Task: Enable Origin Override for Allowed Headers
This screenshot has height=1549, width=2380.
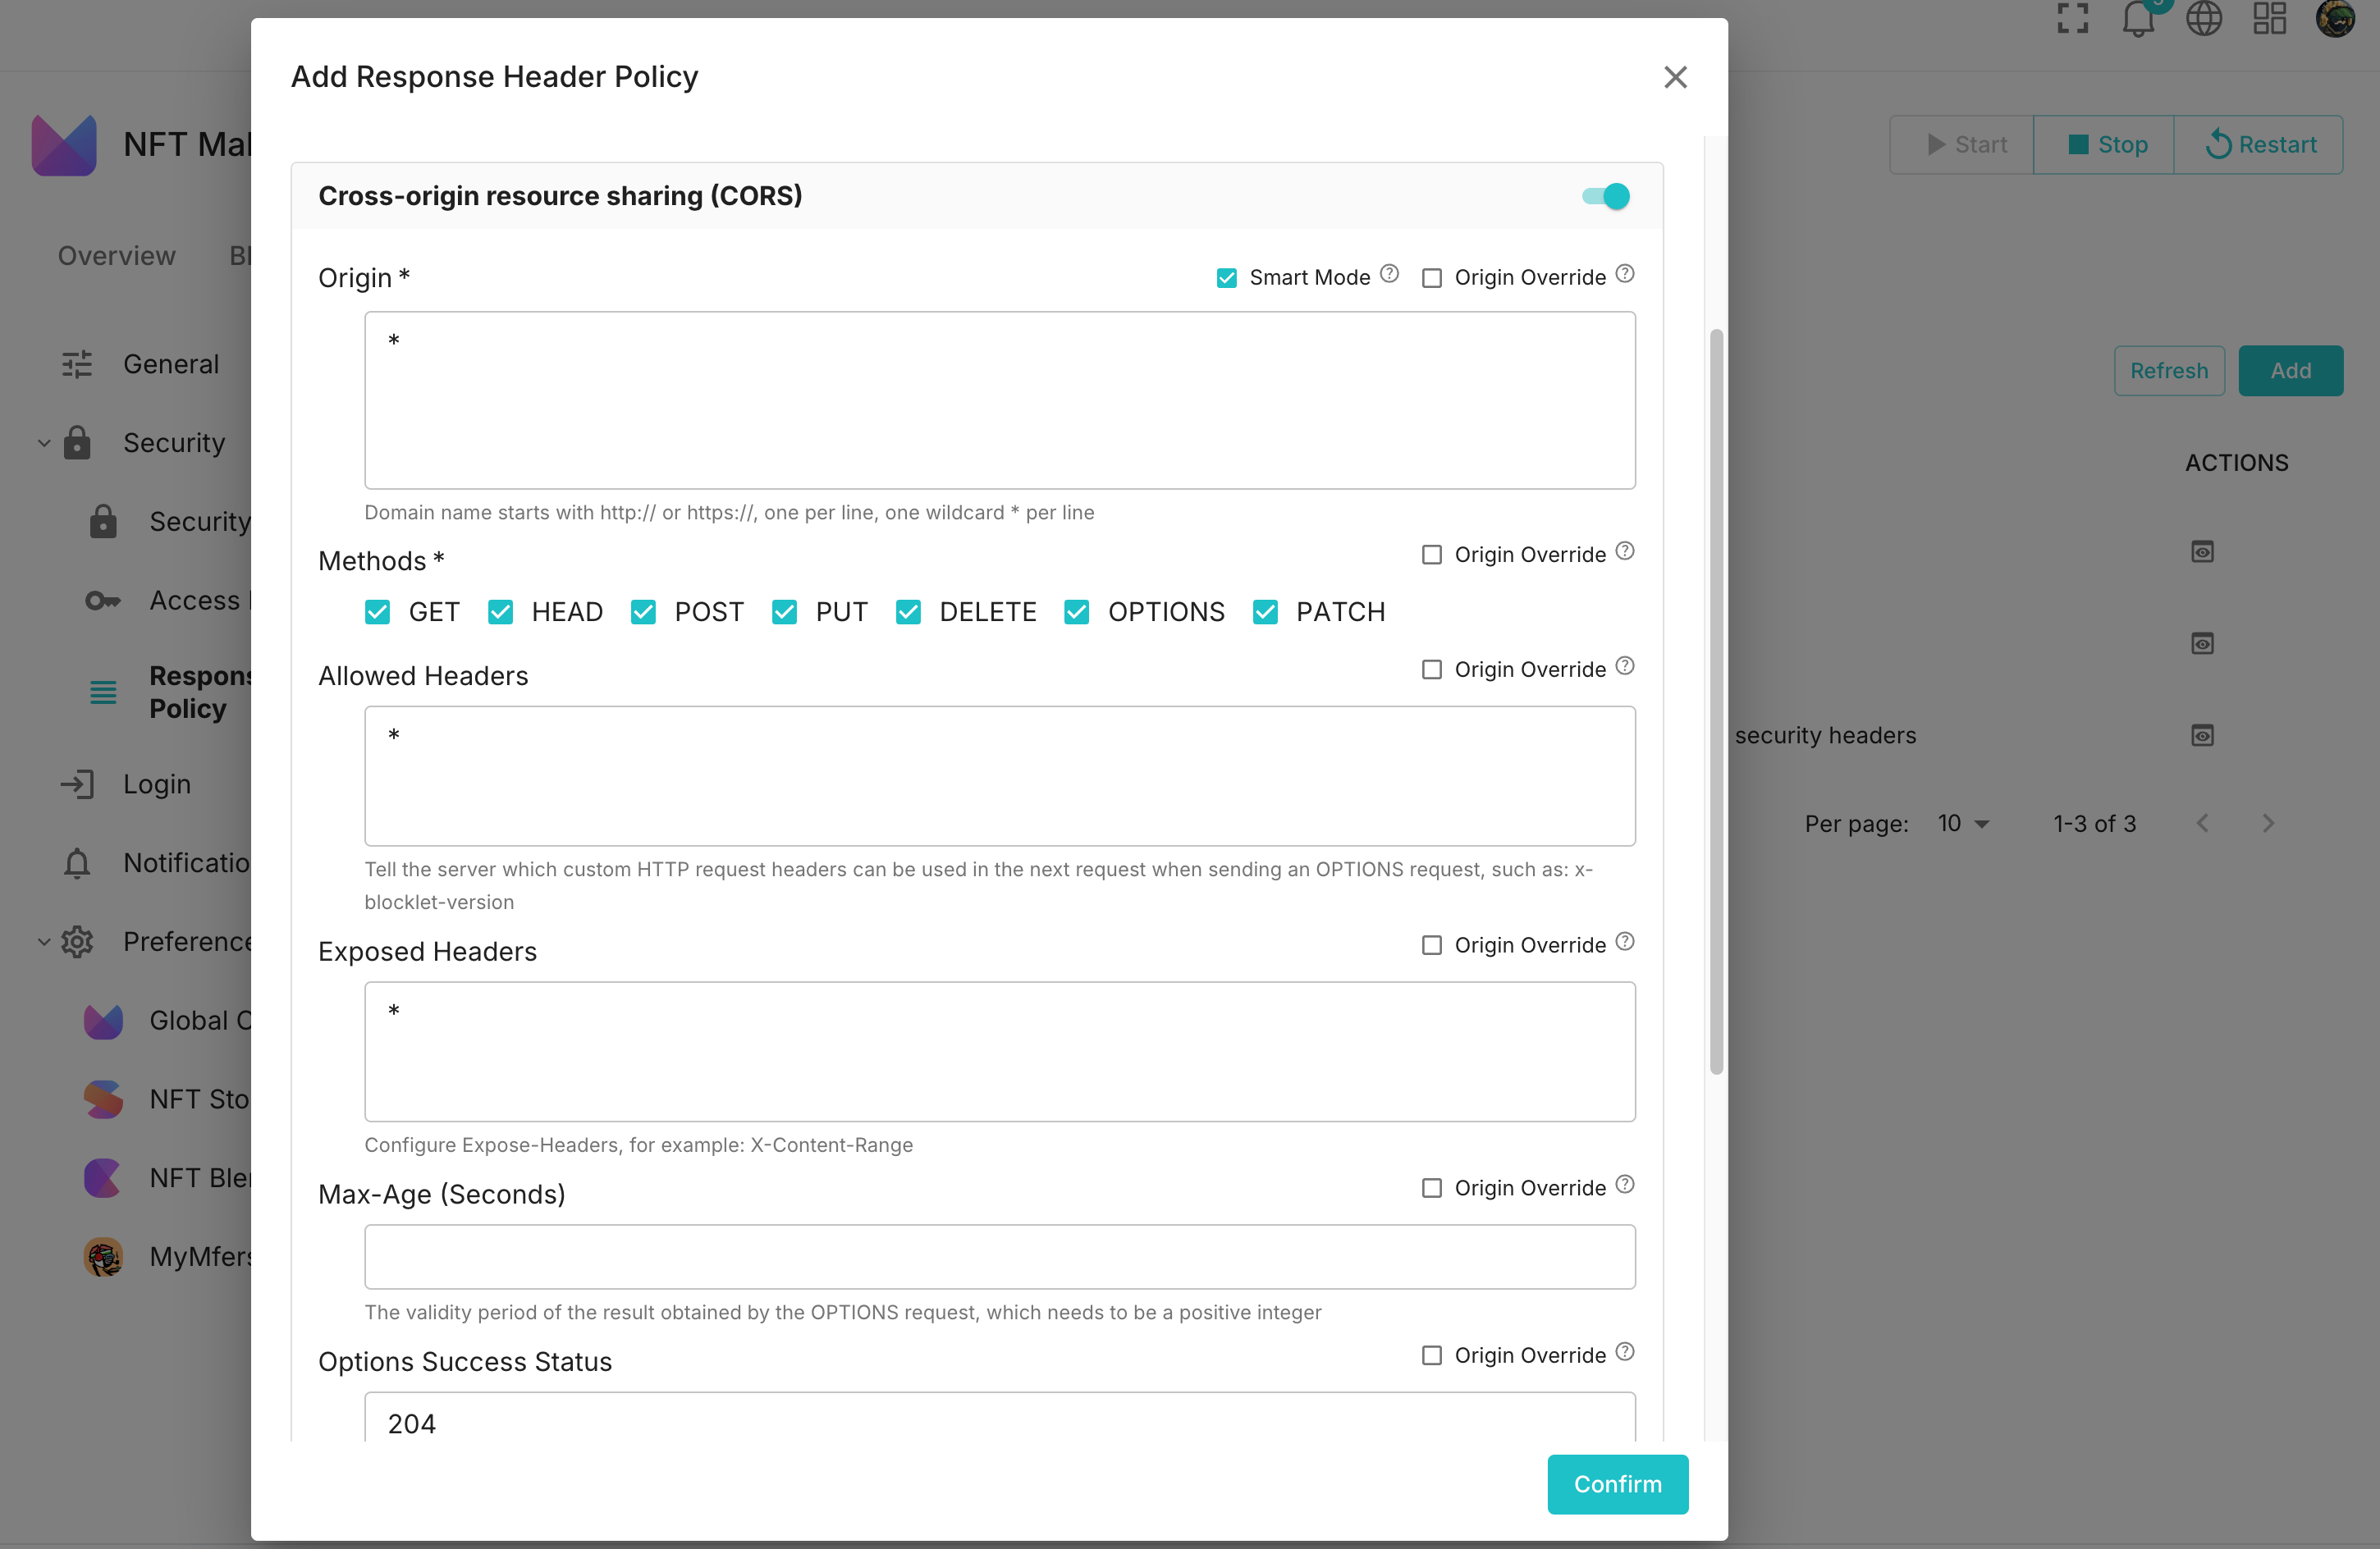Action: click(x=1432, y=670)
